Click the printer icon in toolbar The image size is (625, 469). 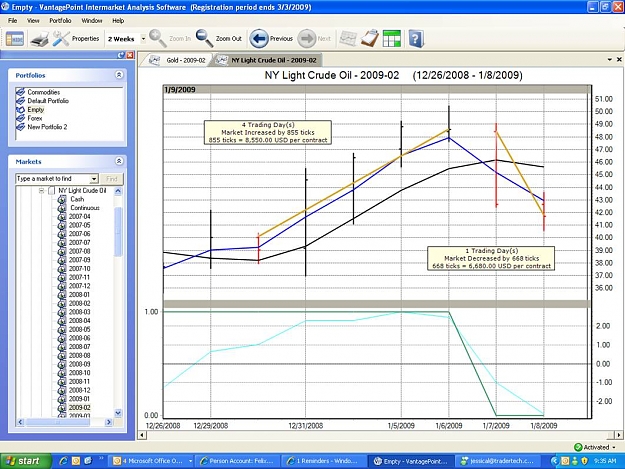click(40, 39)
